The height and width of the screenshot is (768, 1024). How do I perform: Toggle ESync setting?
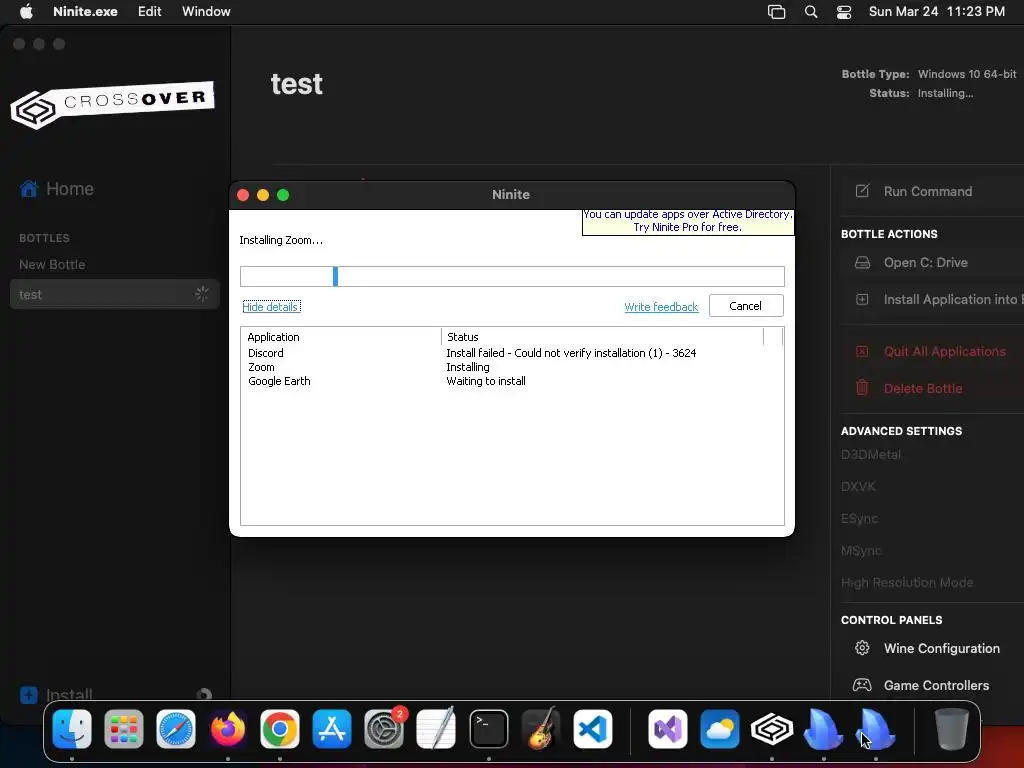click(859, 519)
